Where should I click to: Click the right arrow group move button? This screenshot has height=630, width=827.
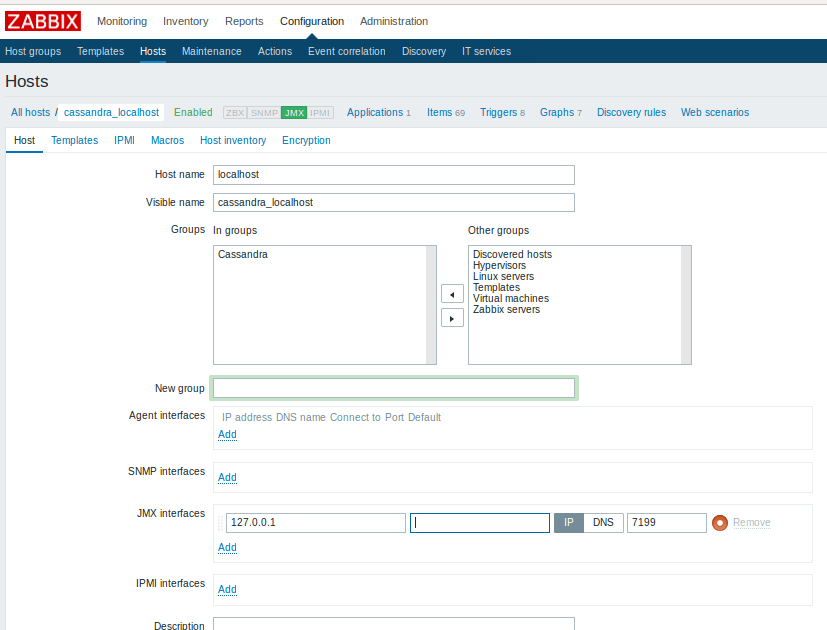pyautogui.click(x=452, y=318)
